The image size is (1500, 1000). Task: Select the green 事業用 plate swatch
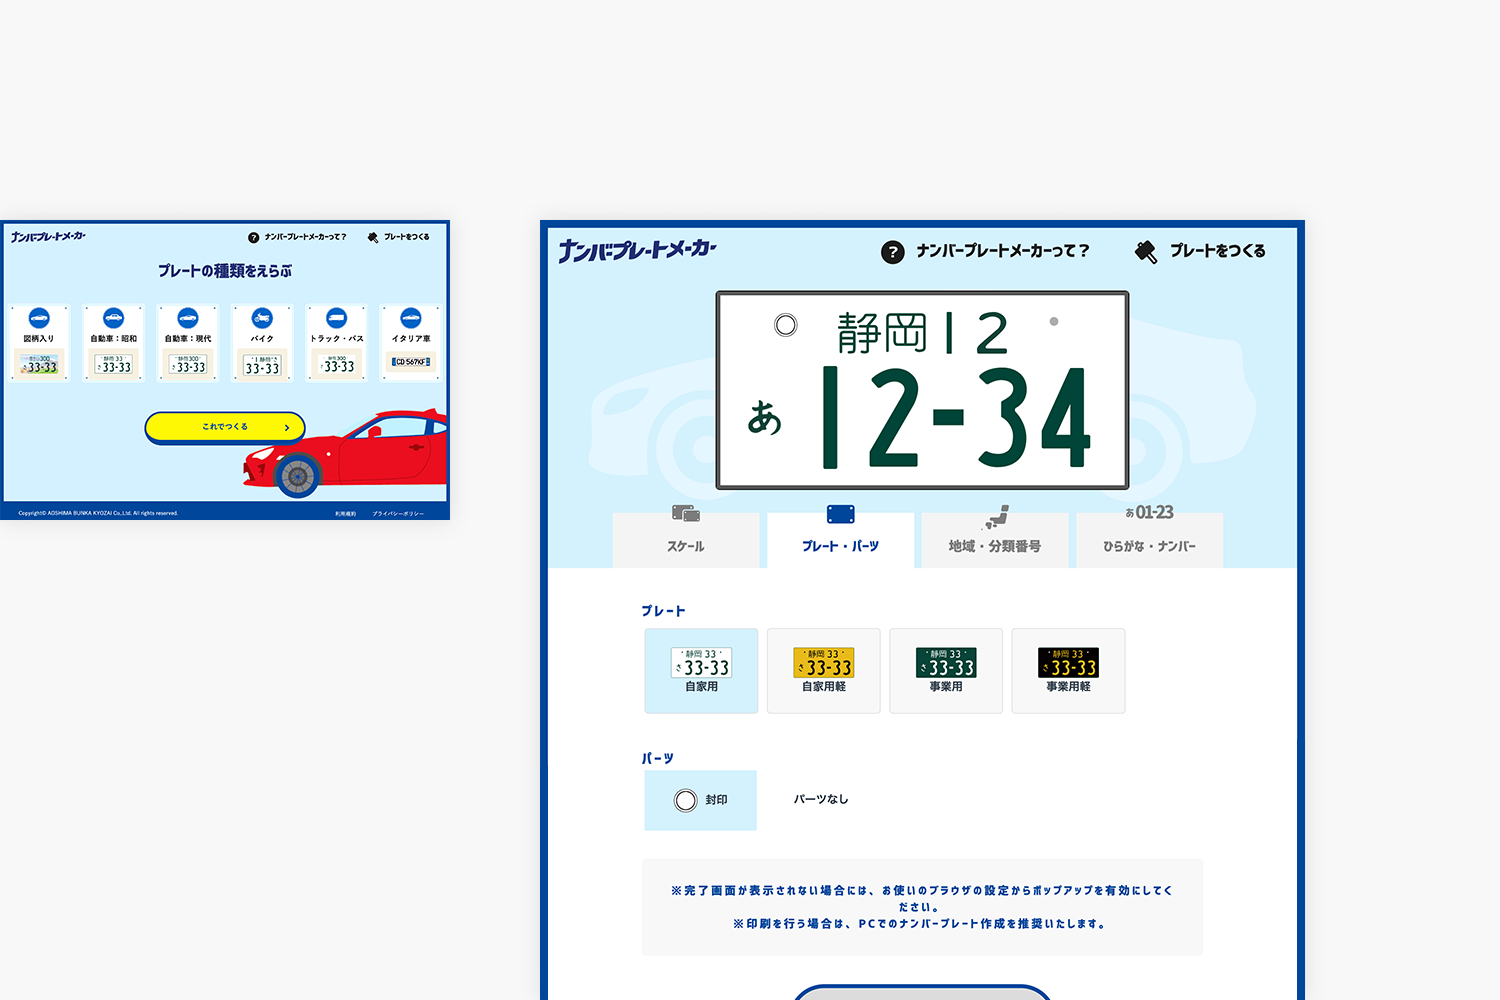[x=946, y=670]
